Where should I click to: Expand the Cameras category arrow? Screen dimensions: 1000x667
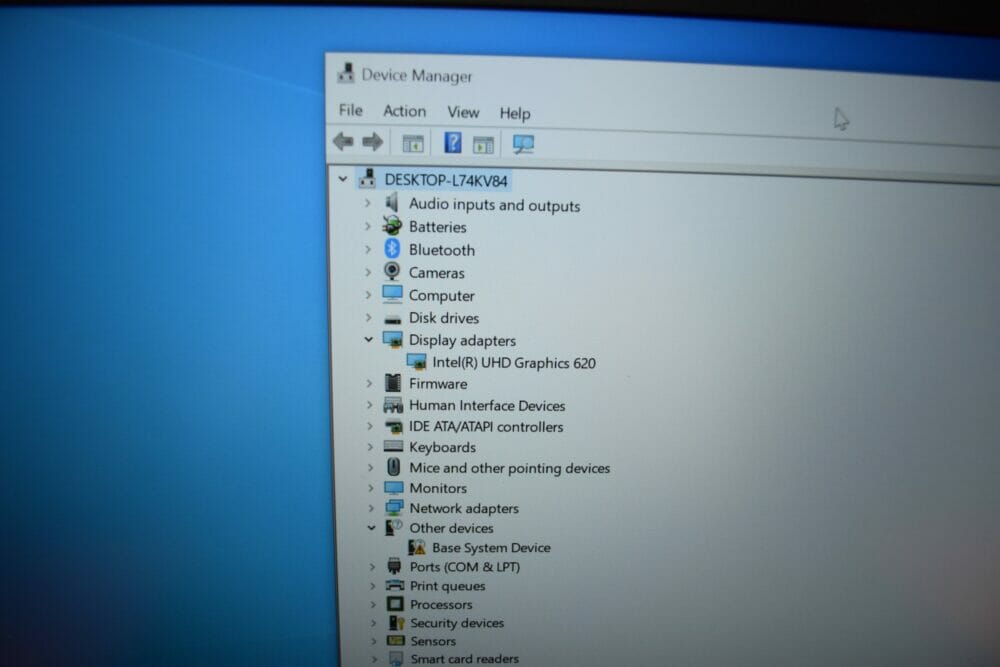pos(368,272)
